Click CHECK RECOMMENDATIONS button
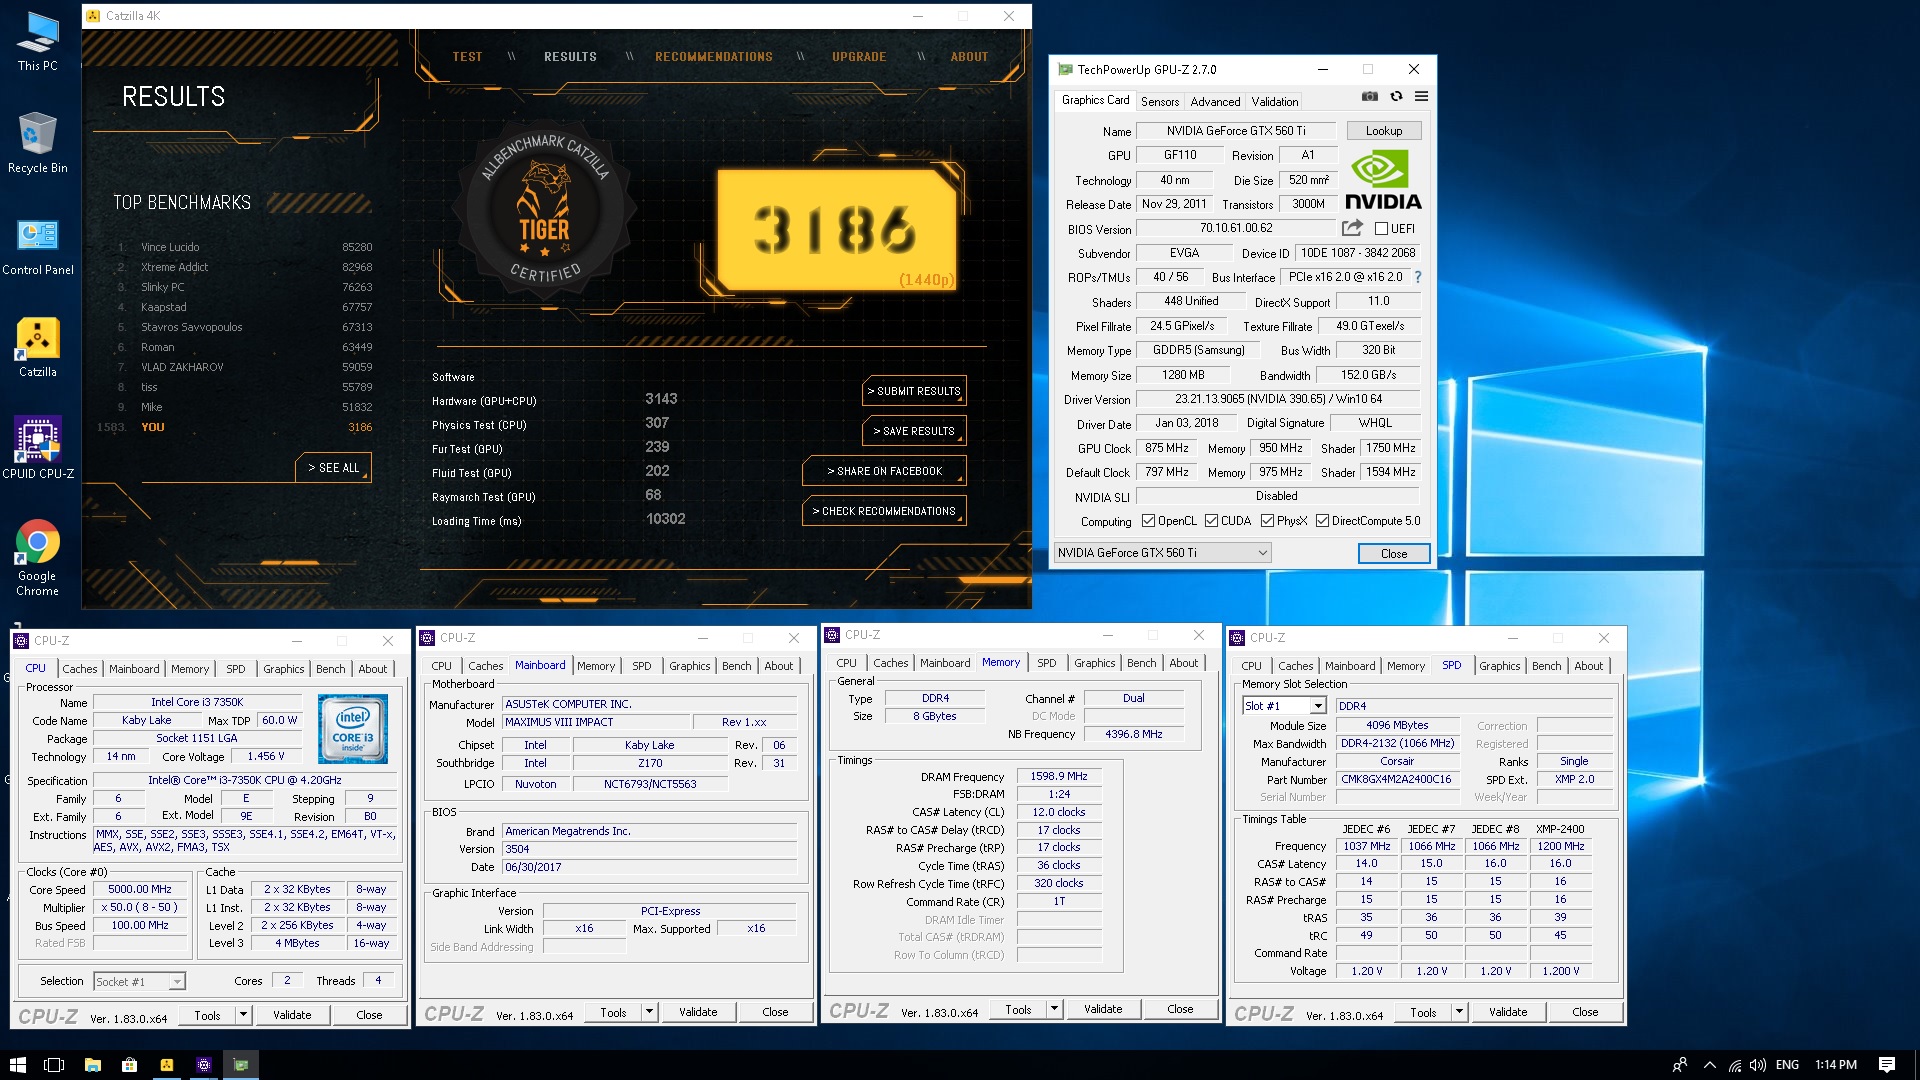The width and height of the screenshot is (1920, 1080). [x=884, y=511]
